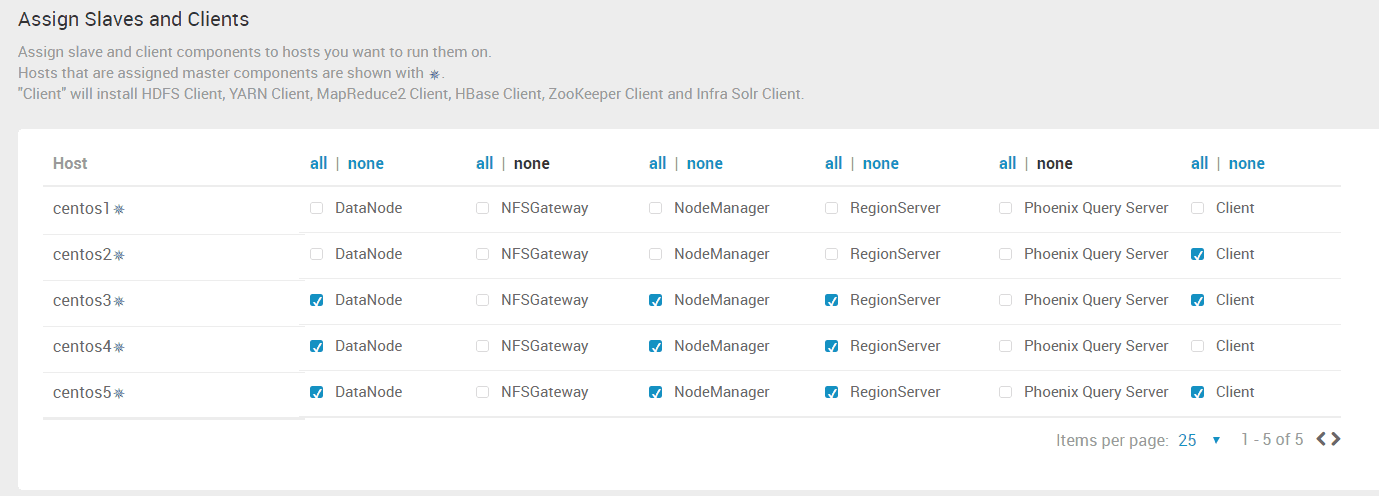Click the centos3 host name

(82, 300)
